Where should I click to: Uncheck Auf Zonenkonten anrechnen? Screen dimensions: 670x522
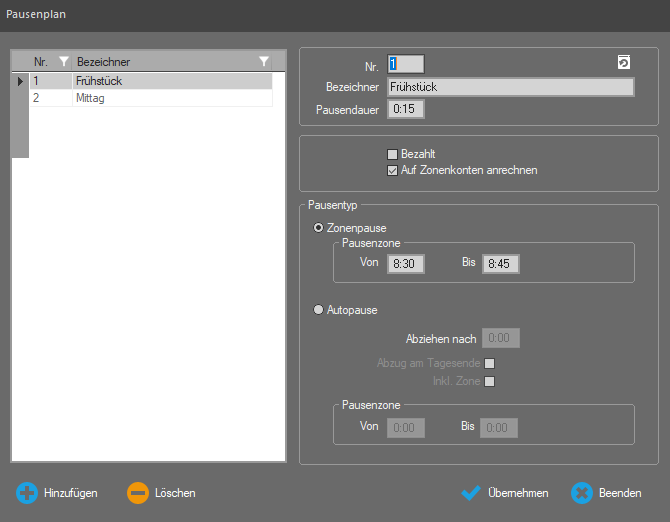393,171
